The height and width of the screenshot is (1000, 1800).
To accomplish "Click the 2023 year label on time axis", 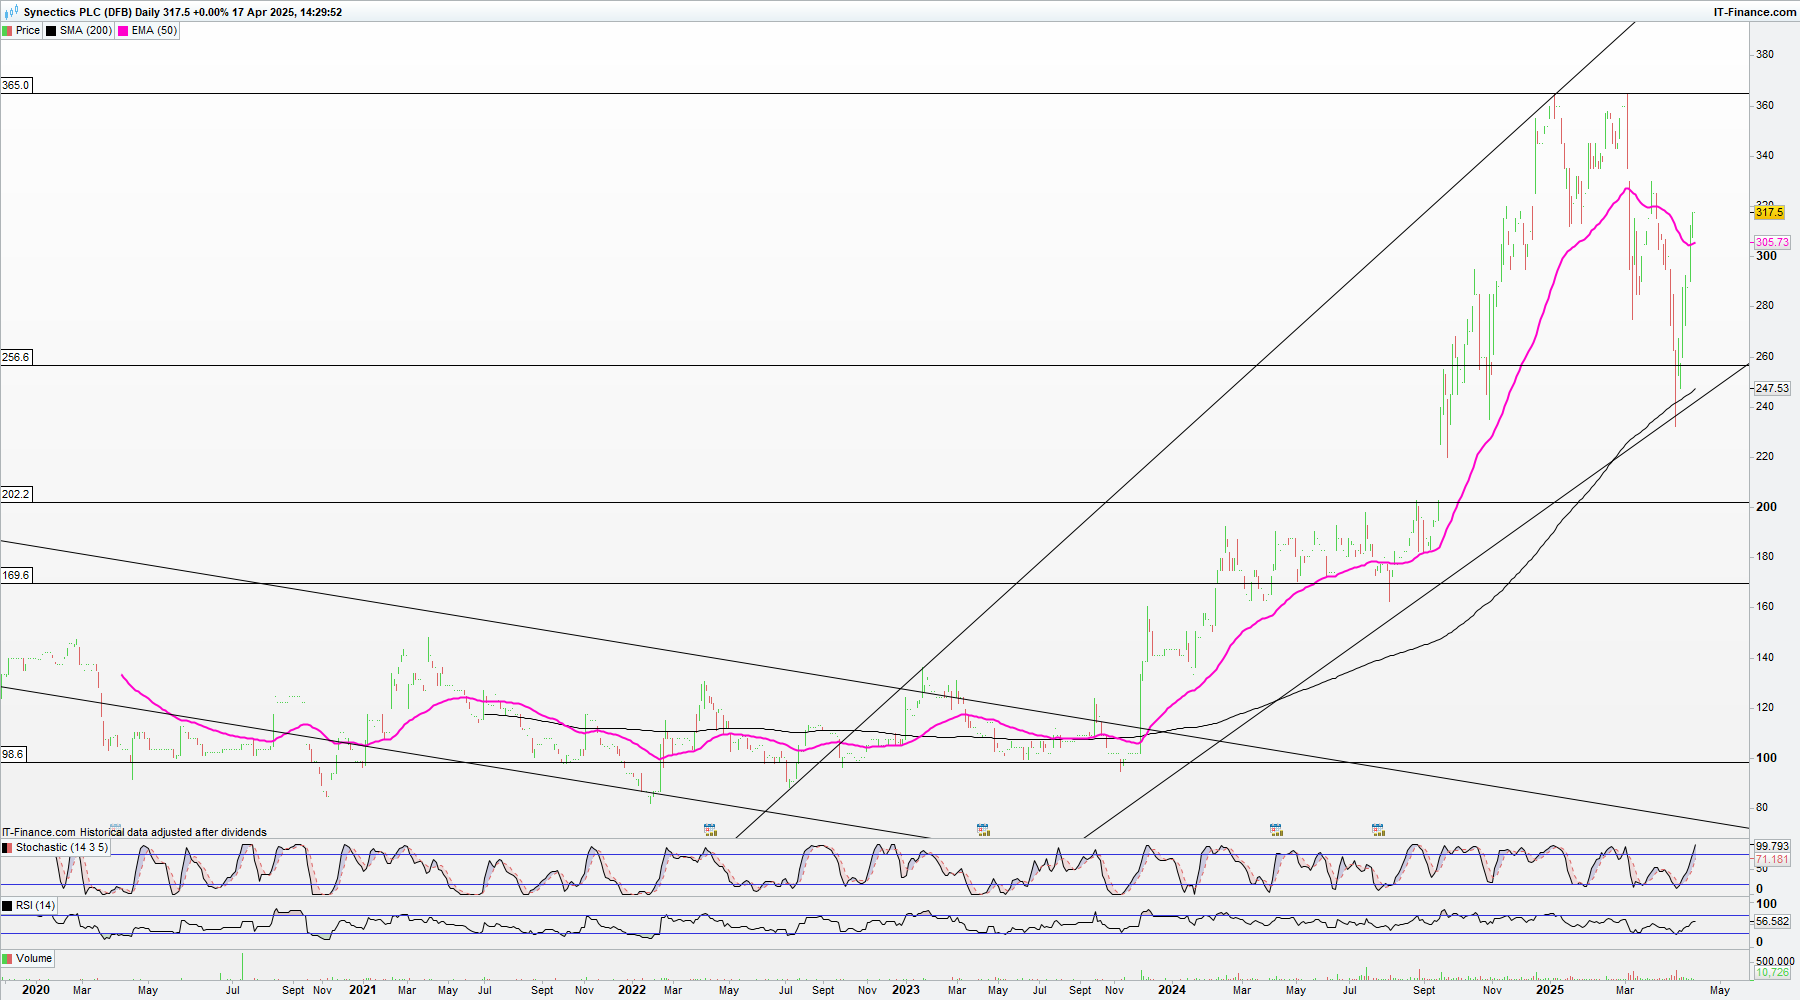I will (906, 990).
